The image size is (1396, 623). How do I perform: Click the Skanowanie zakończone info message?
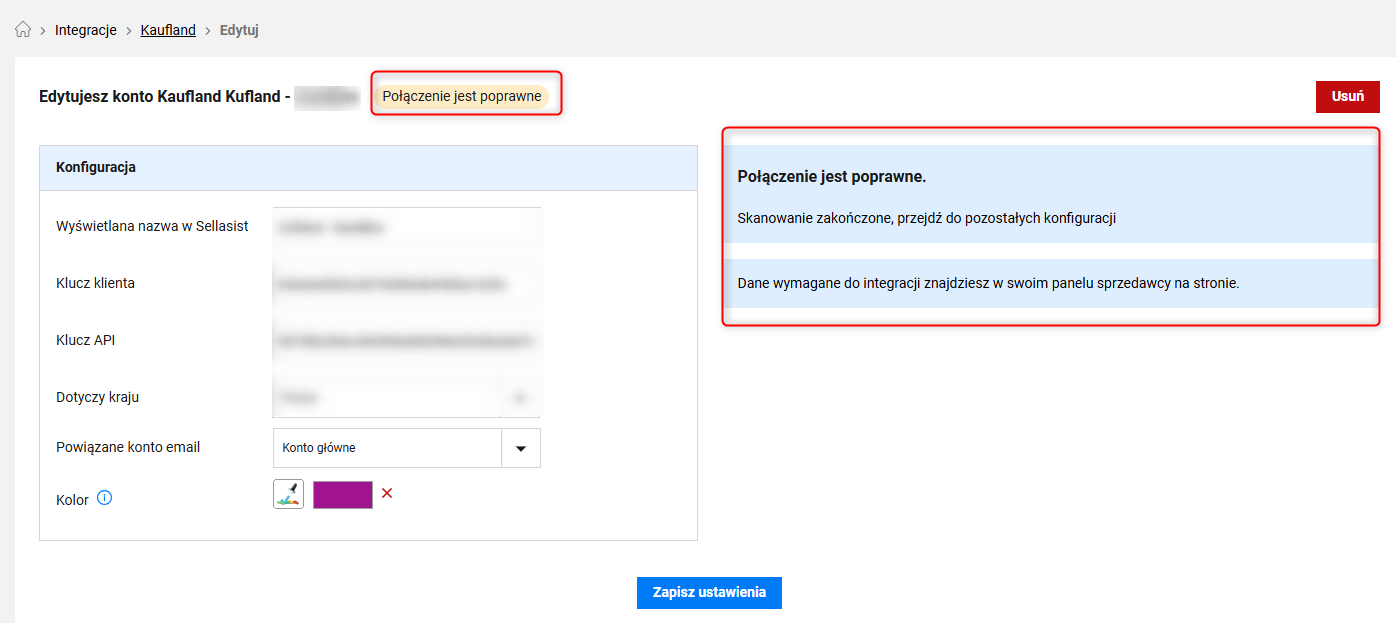tap(926, 218)
